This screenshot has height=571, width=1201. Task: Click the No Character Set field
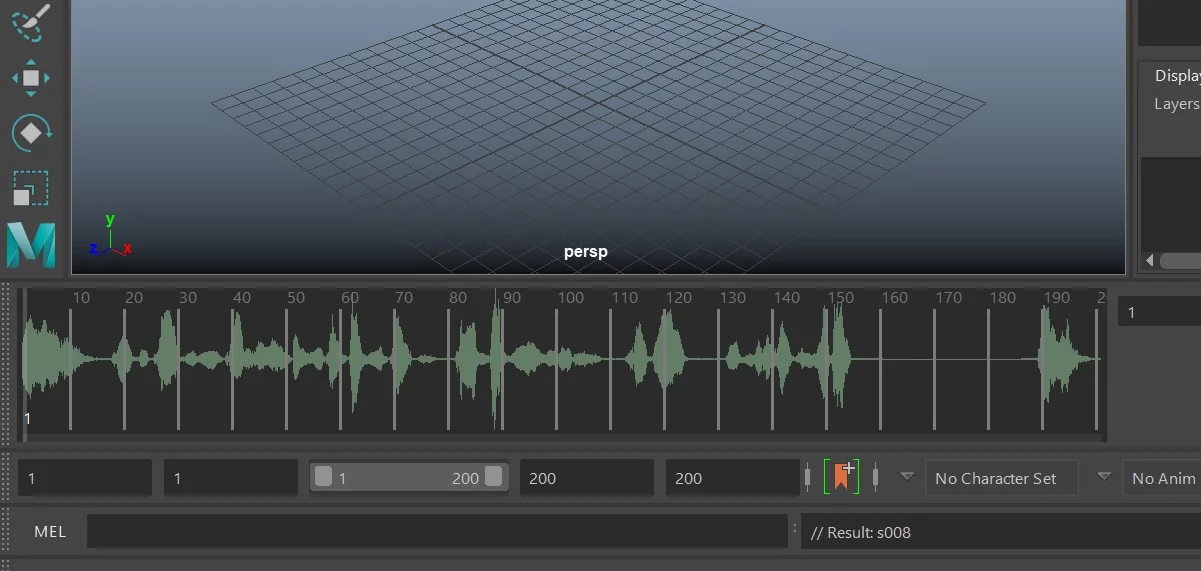coord(1001,478)
